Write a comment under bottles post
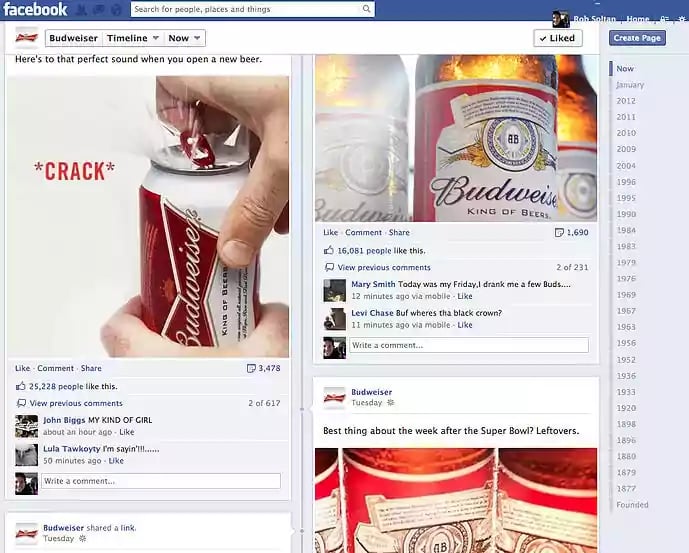This screenshot has width=689, height=553. point(469,345)
